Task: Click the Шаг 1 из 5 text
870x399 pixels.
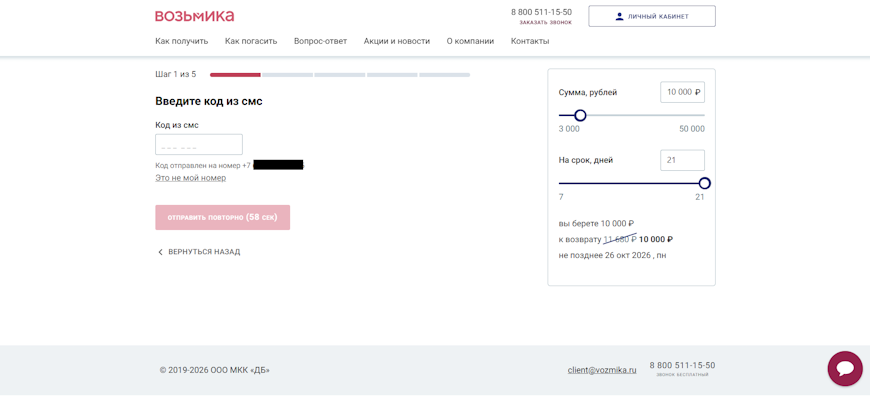Action: point(175,74)
